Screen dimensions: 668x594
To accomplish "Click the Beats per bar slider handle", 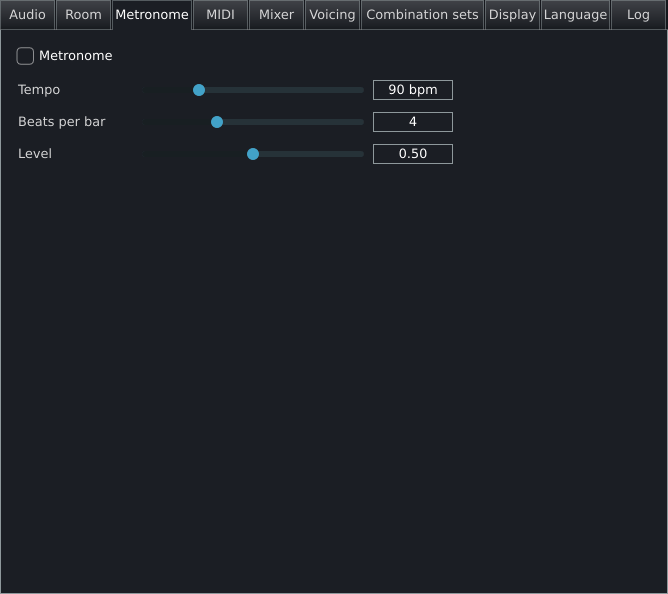I will (x=217, y=122).
